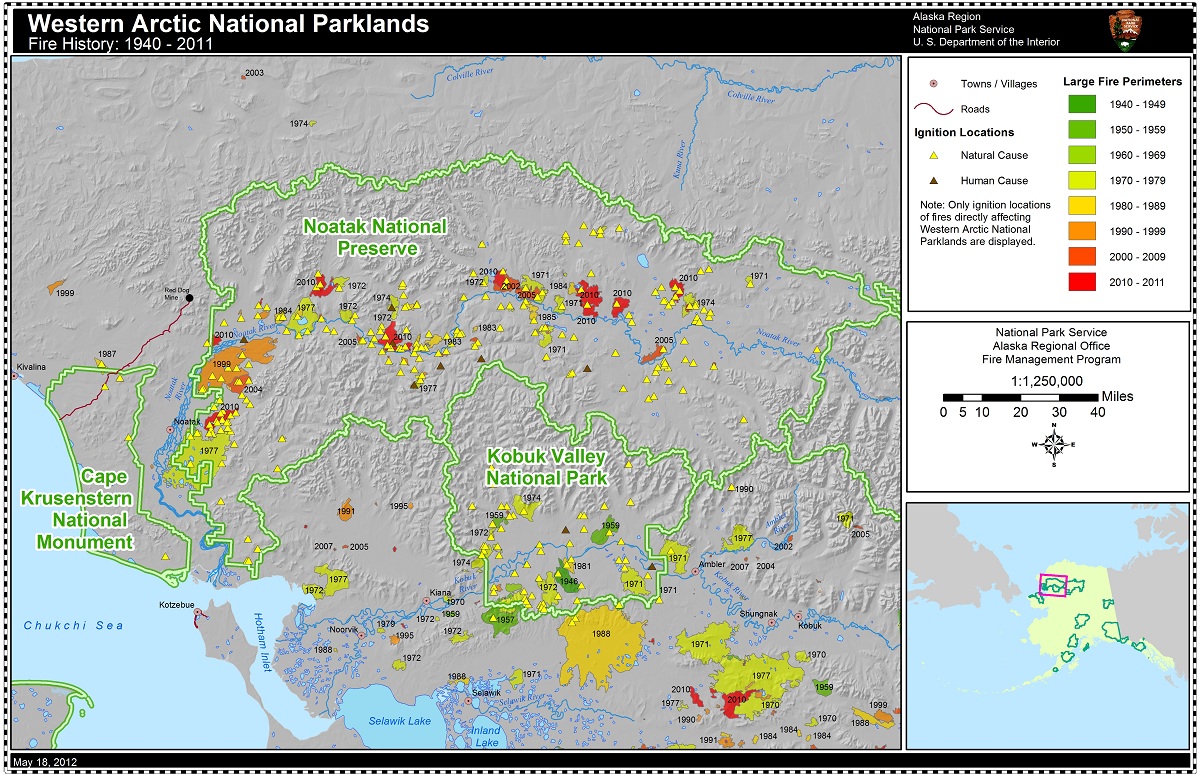Click the "Kobuk Valley National Park" map label
1200x776 pixels.
pos(547,467)
